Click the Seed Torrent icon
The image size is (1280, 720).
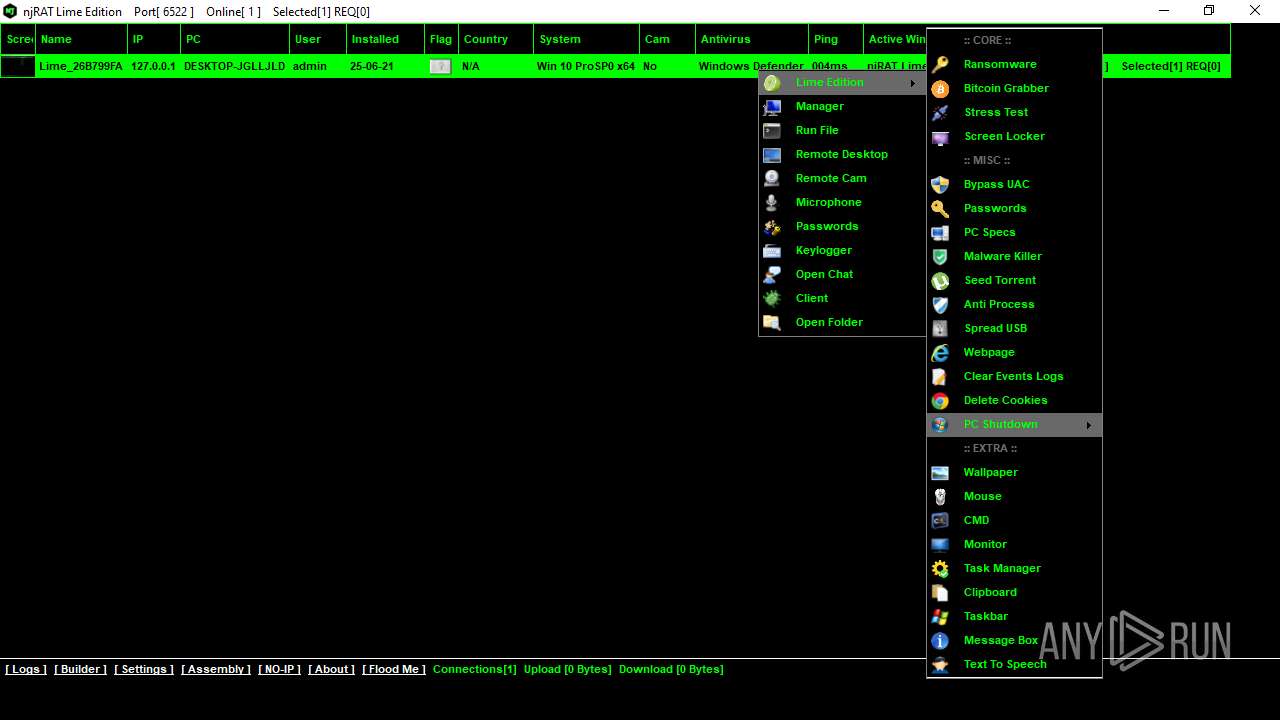pyautogui.click(x=940, y=280)
